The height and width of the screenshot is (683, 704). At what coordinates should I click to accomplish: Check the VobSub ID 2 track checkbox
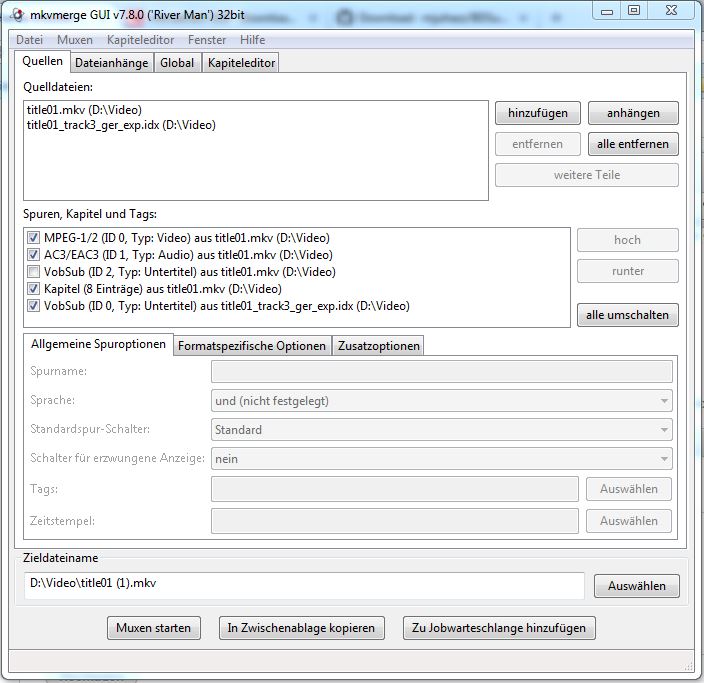click(x=33, y=272)
